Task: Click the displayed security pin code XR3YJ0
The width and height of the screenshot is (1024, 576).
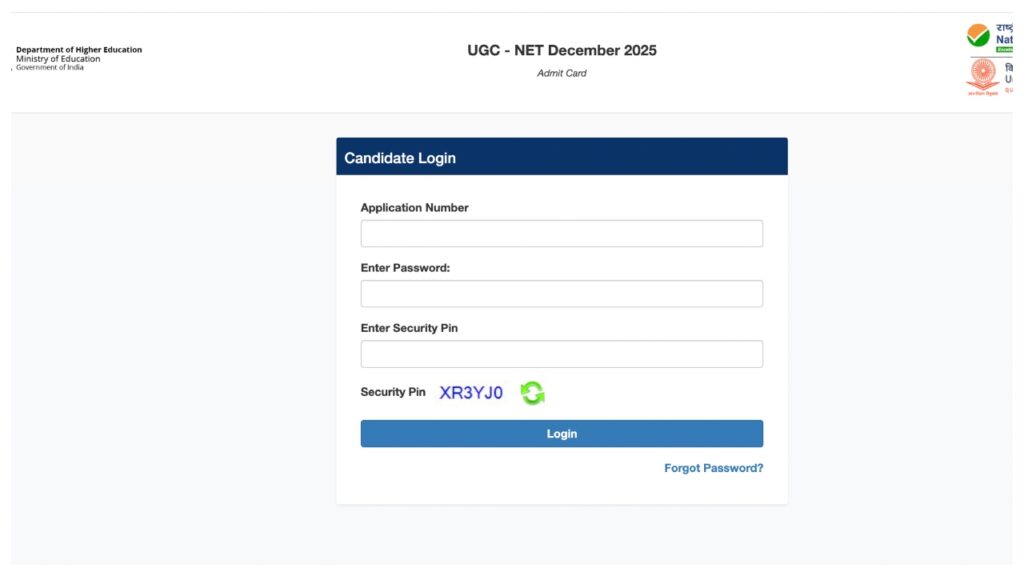Action: click(470, 392)
